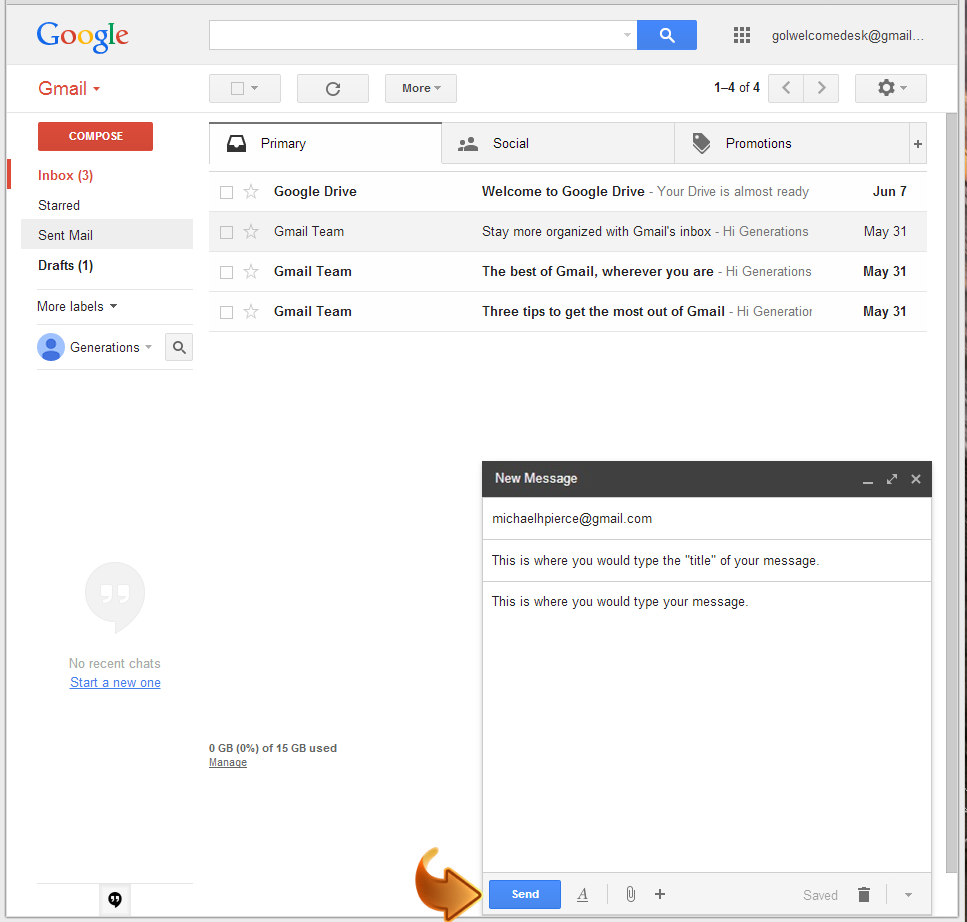Click the '1–4 of 4' message count
Screen dimensions: 967x922
[x=737, y=88]
